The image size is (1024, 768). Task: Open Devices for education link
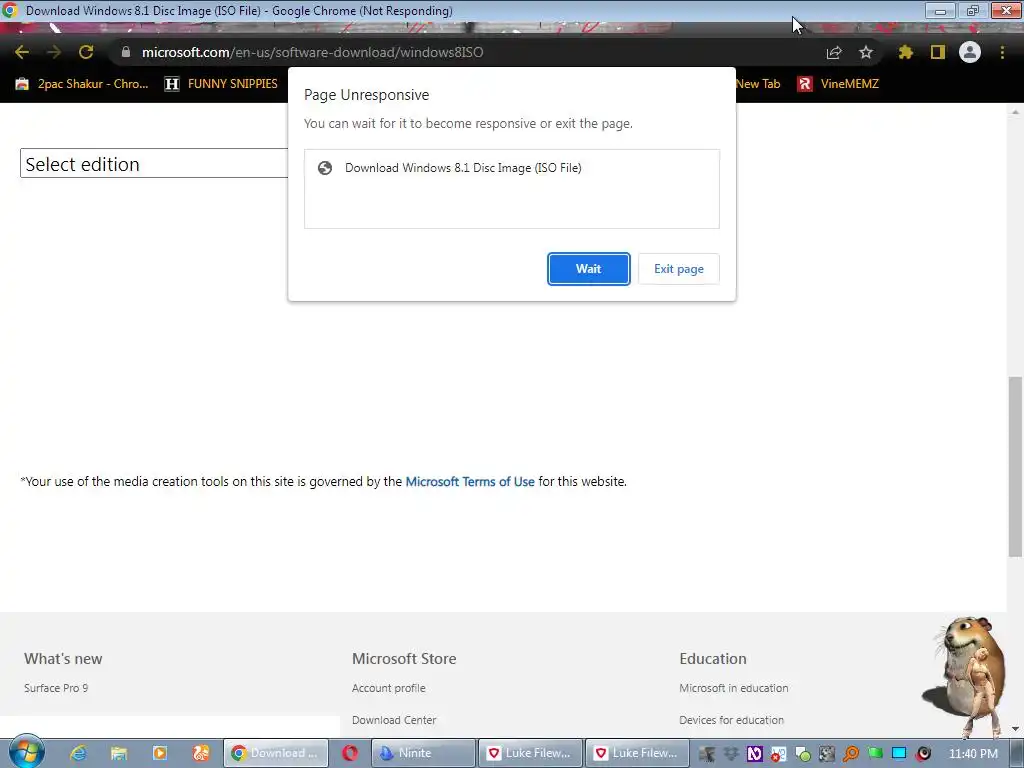click(x=731, y=720)
